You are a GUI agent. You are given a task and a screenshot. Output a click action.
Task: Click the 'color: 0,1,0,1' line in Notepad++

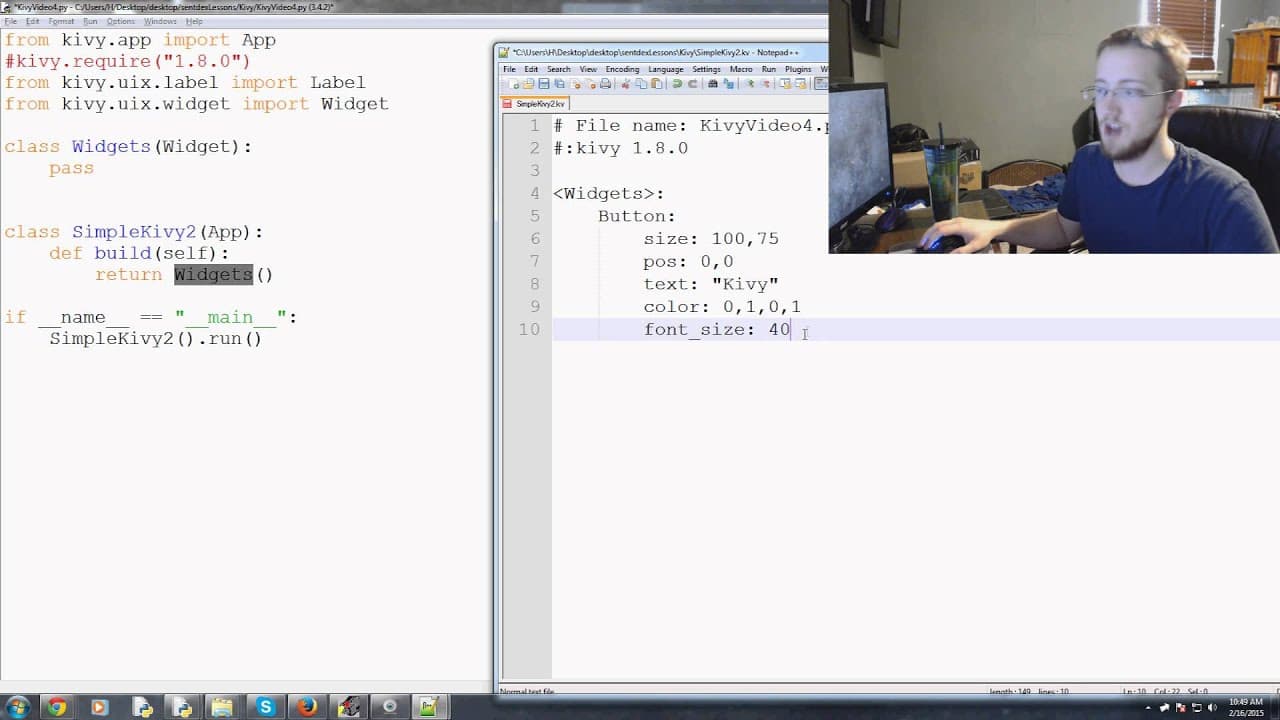coord(722,307)
